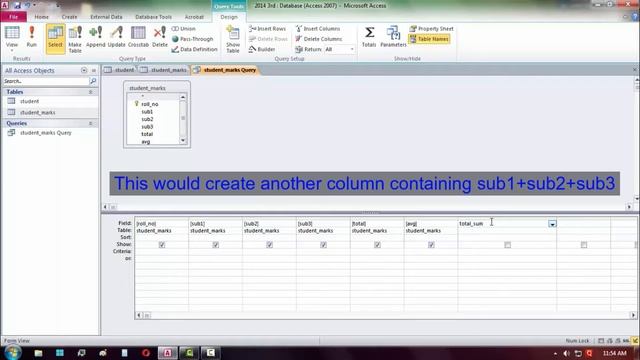Open the total_sum field dropdown arrow
The width and height of the screenshot is (640, 360).
[x=552, y=224]
